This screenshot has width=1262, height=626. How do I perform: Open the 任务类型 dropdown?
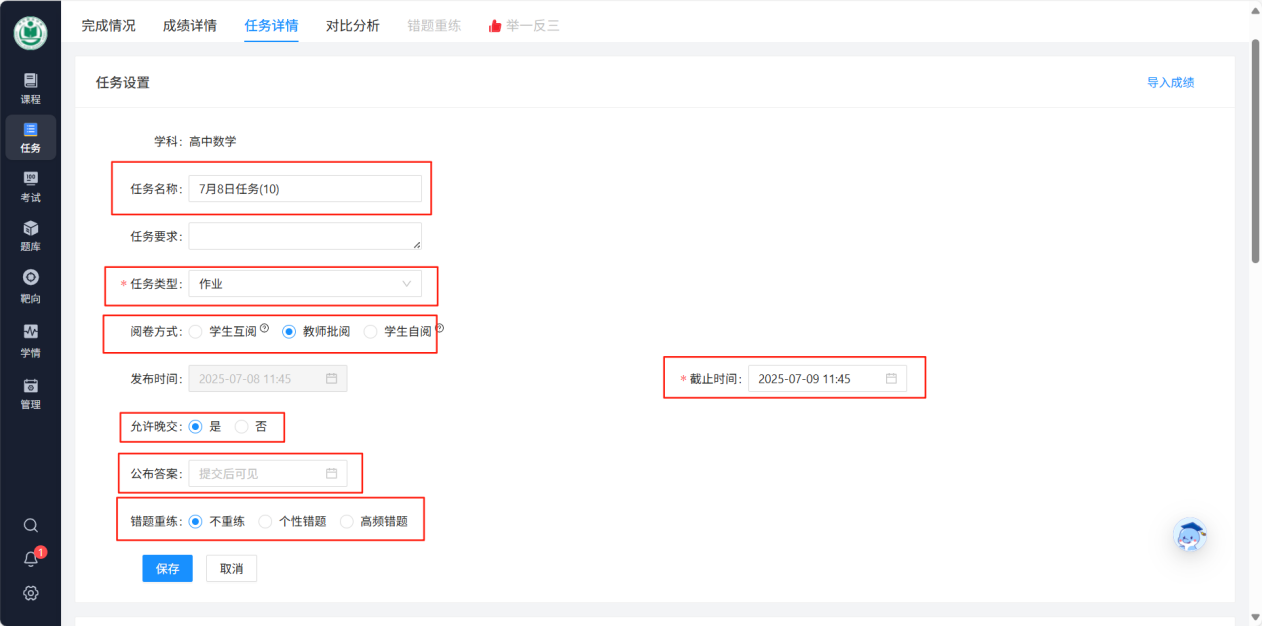(x=305, y=284)
